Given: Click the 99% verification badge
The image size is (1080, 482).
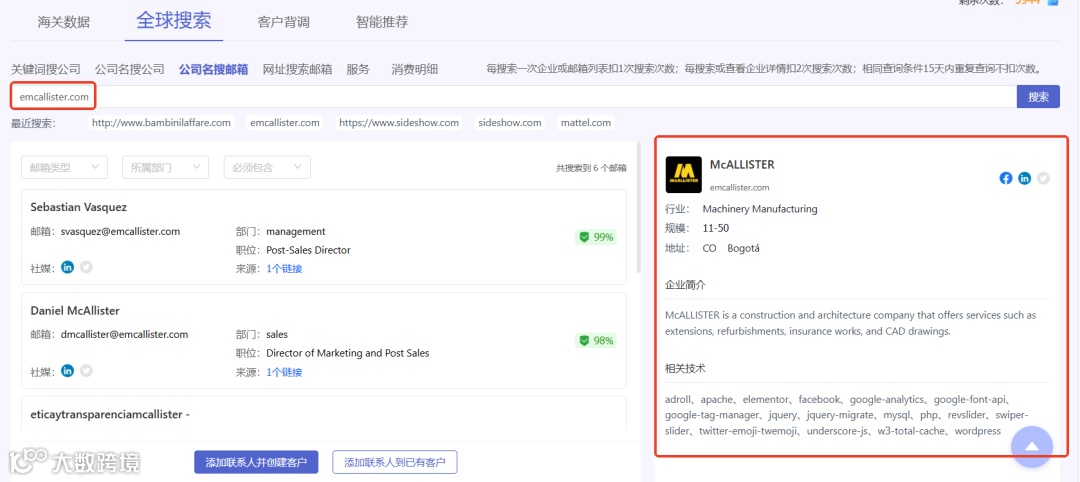Looking at the screenshot, I should (596, 237).
